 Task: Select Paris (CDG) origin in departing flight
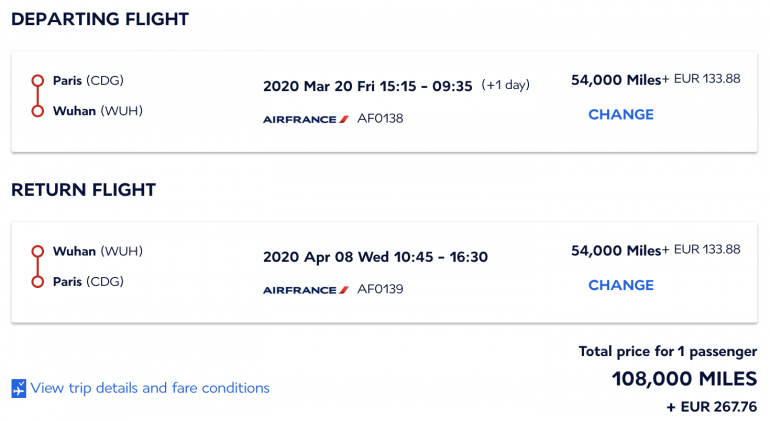click(88, 81)
